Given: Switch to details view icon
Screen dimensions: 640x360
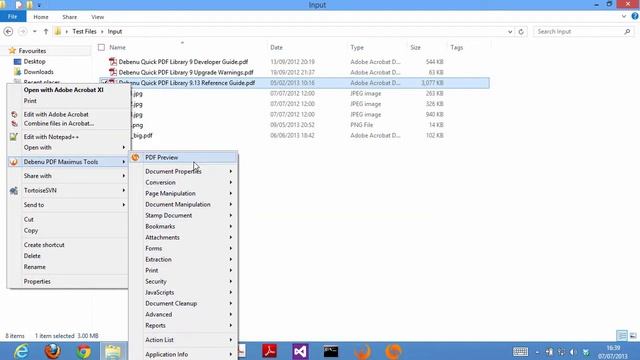Looking at the screenshot, I should [x=622, y=336].
